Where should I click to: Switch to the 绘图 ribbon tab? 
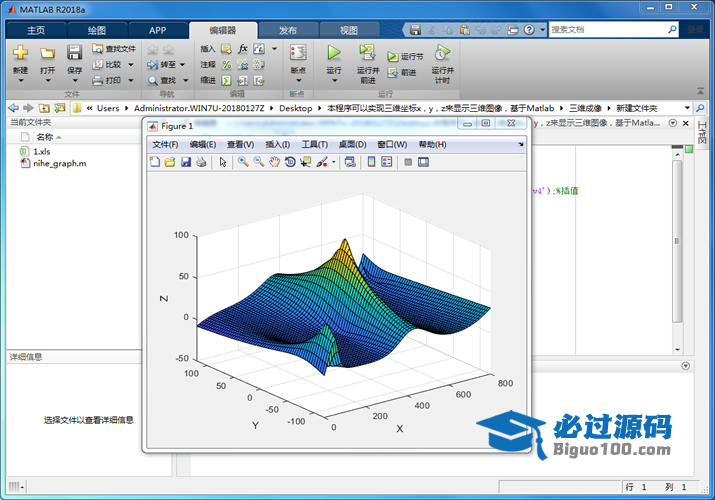97,30
